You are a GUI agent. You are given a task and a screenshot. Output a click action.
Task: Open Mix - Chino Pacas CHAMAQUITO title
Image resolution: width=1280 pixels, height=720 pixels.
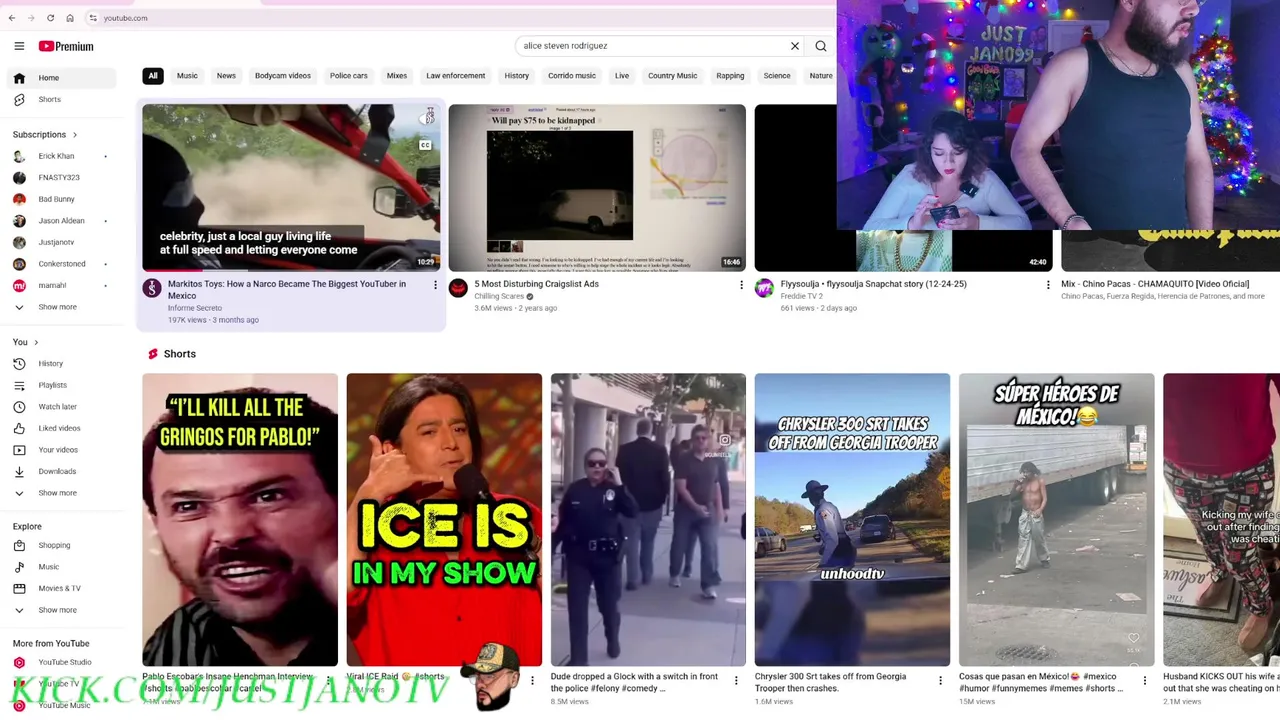pos(1155,284)
